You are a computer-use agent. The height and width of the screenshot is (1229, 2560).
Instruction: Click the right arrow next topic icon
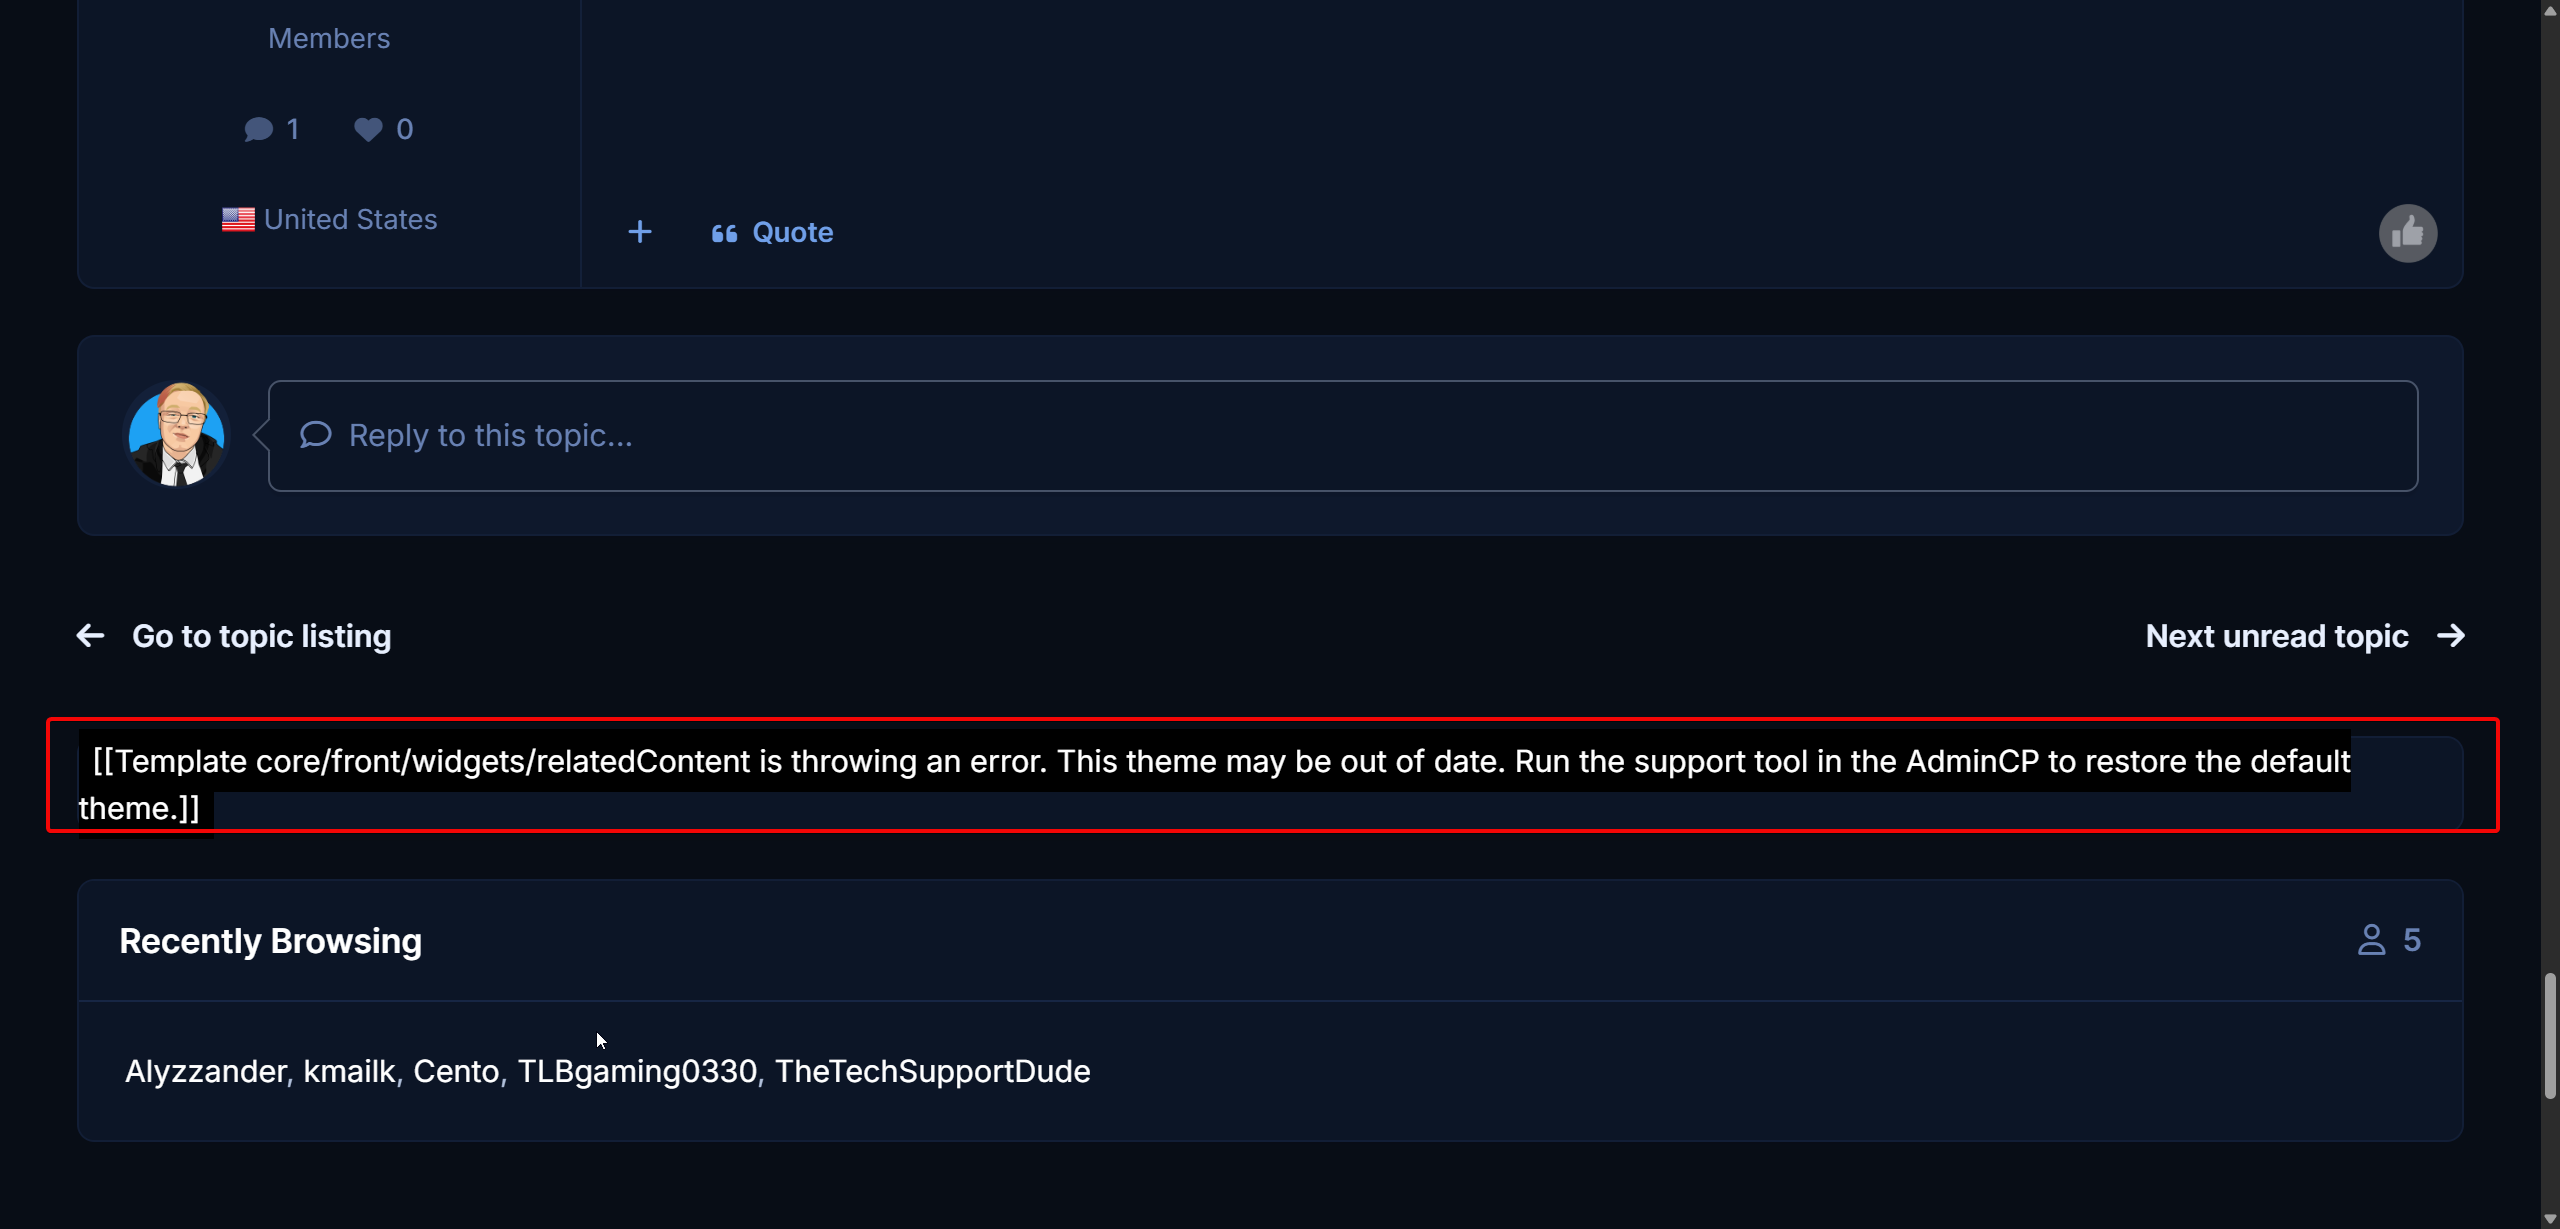(2451, 636)
